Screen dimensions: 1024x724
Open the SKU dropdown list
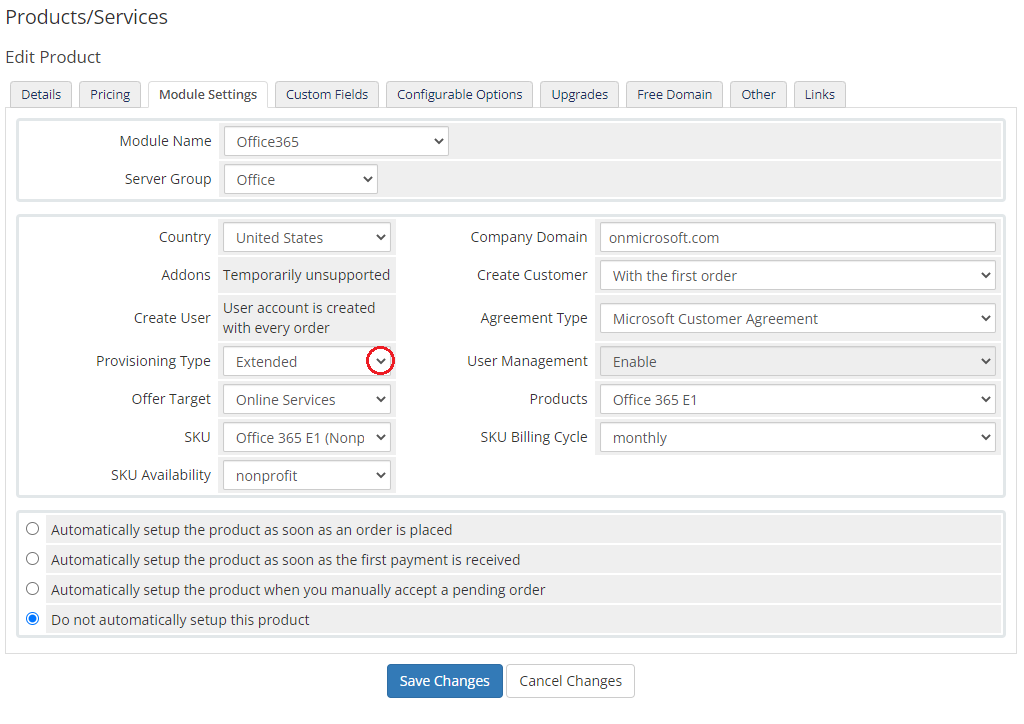click(306, 438)
